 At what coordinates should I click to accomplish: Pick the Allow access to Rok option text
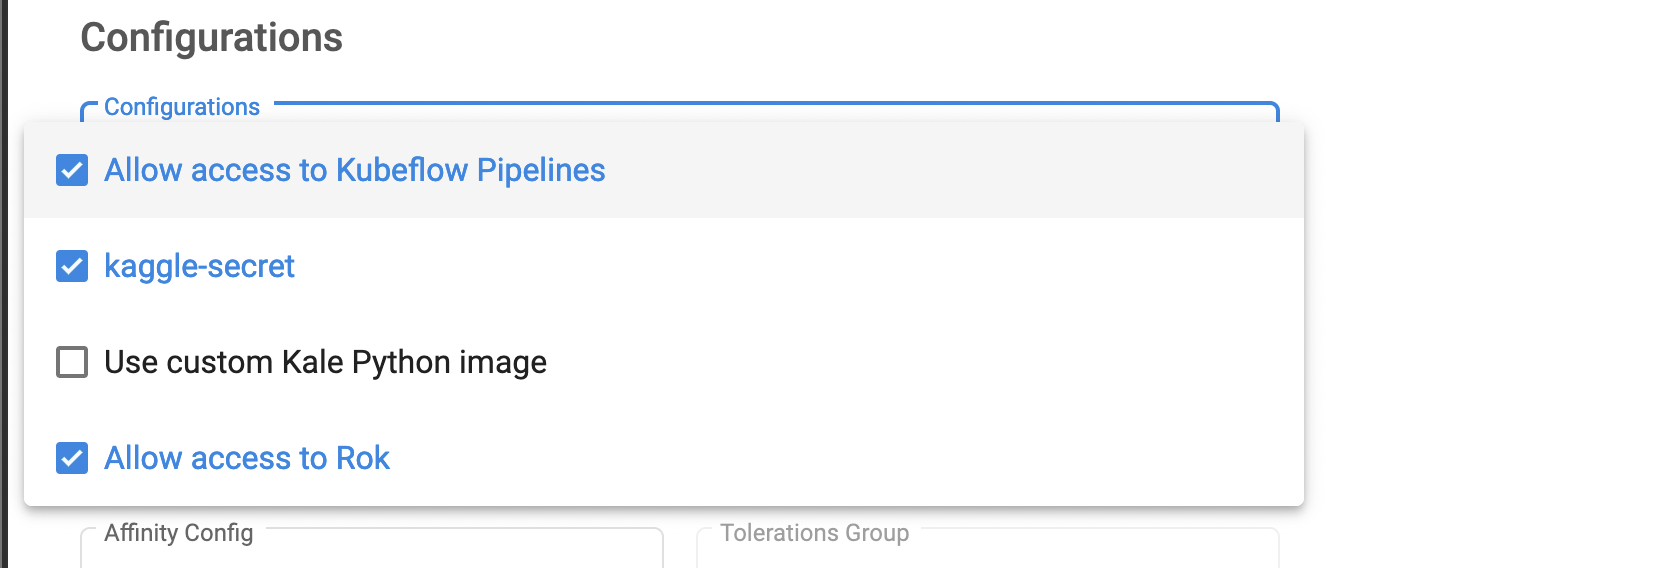tap(247, 458)
